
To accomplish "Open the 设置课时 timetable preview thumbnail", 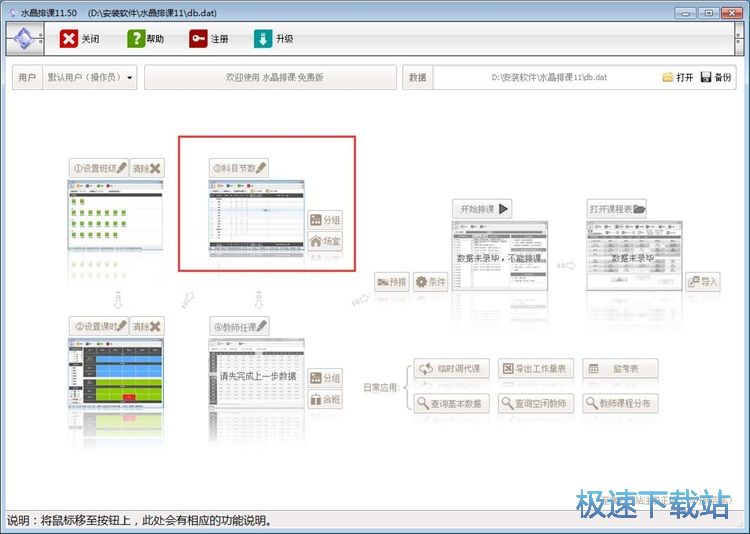I will click(x=116, y=374).
